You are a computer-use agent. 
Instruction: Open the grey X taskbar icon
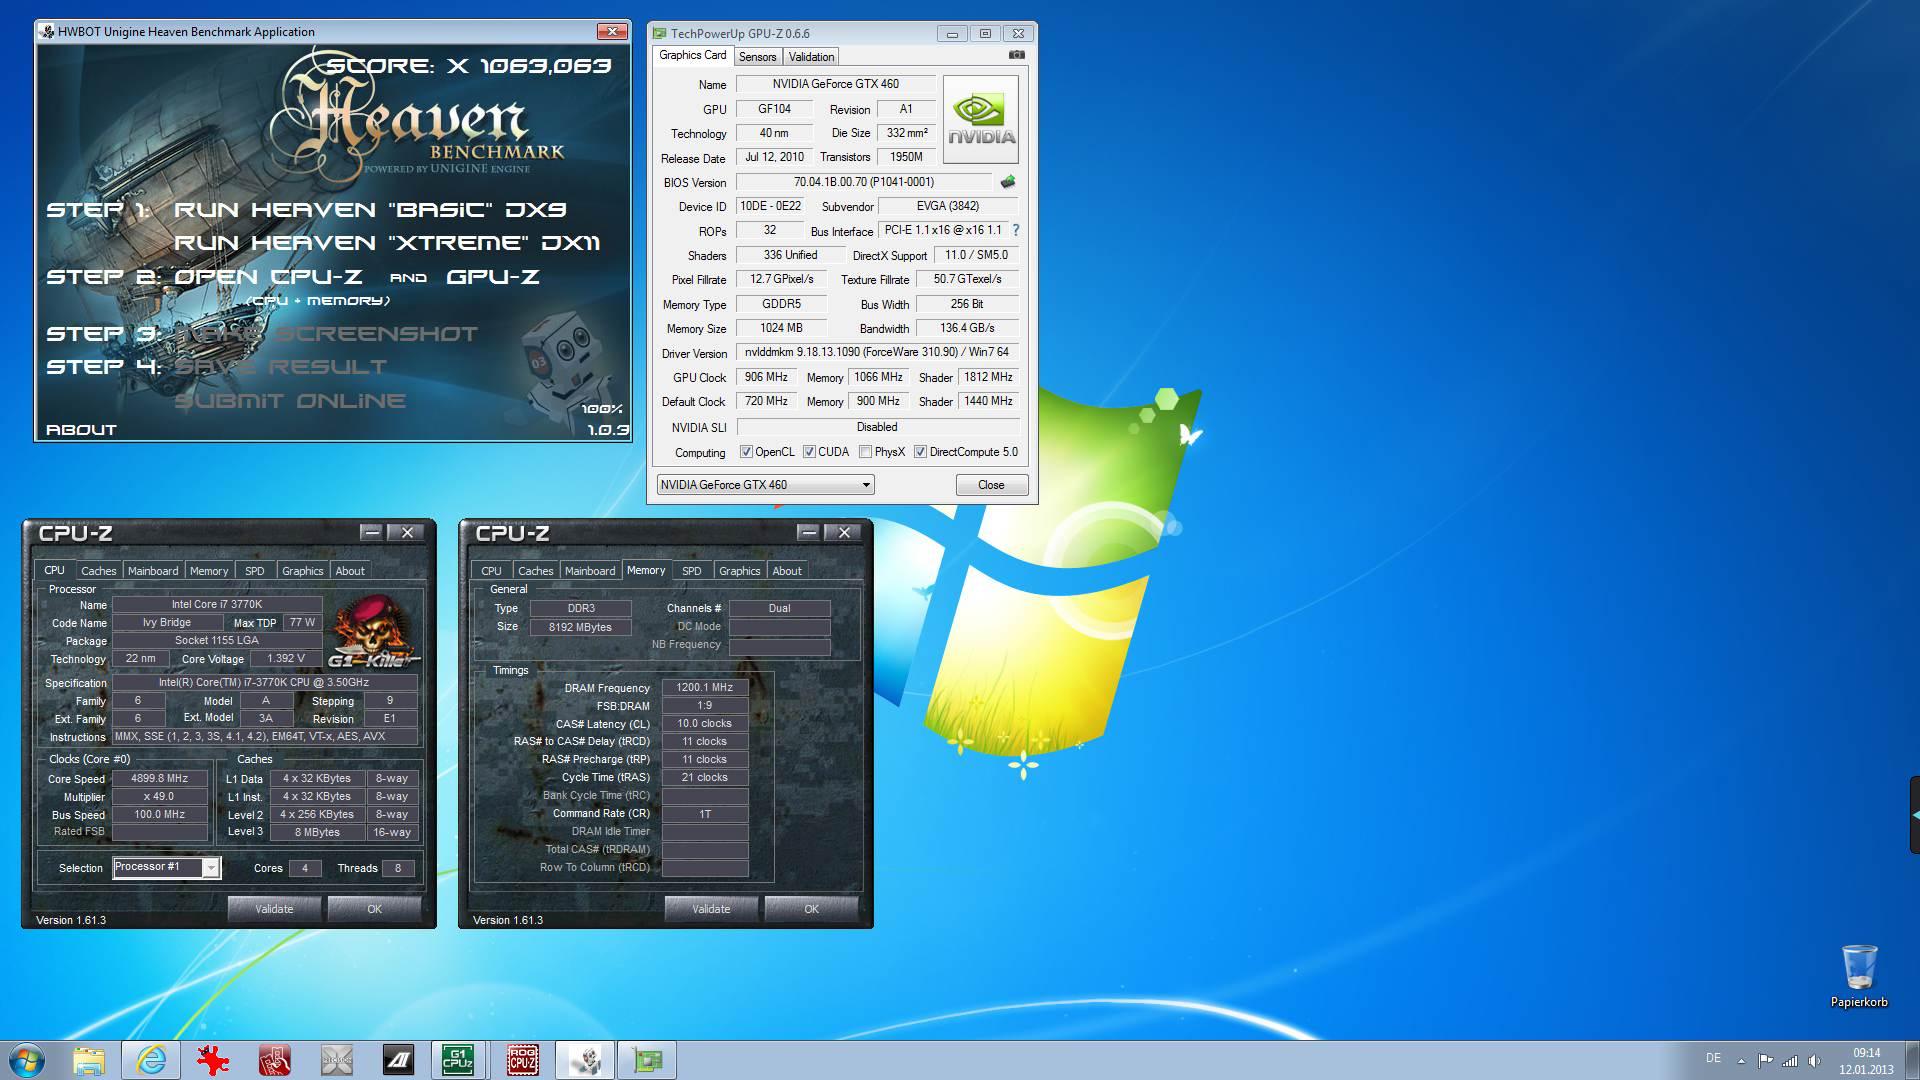(x=337, y=1060)
